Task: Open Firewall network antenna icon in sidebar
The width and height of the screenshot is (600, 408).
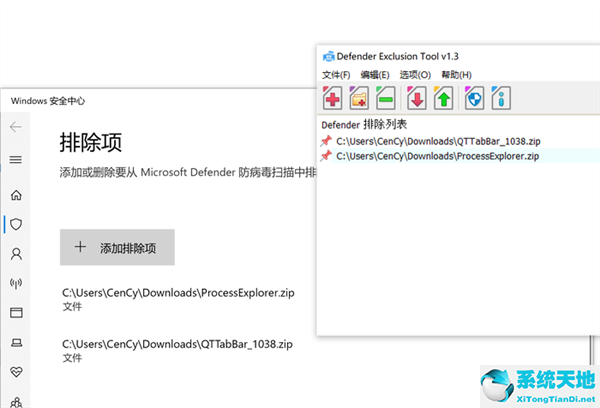Action: tap(16, 283)
